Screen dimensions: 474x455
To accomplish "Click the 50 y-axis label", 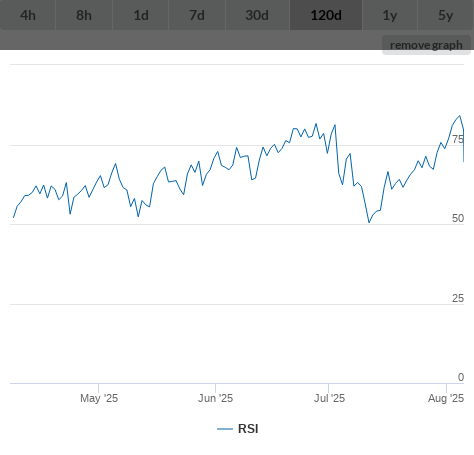I will tap(458, 218).
